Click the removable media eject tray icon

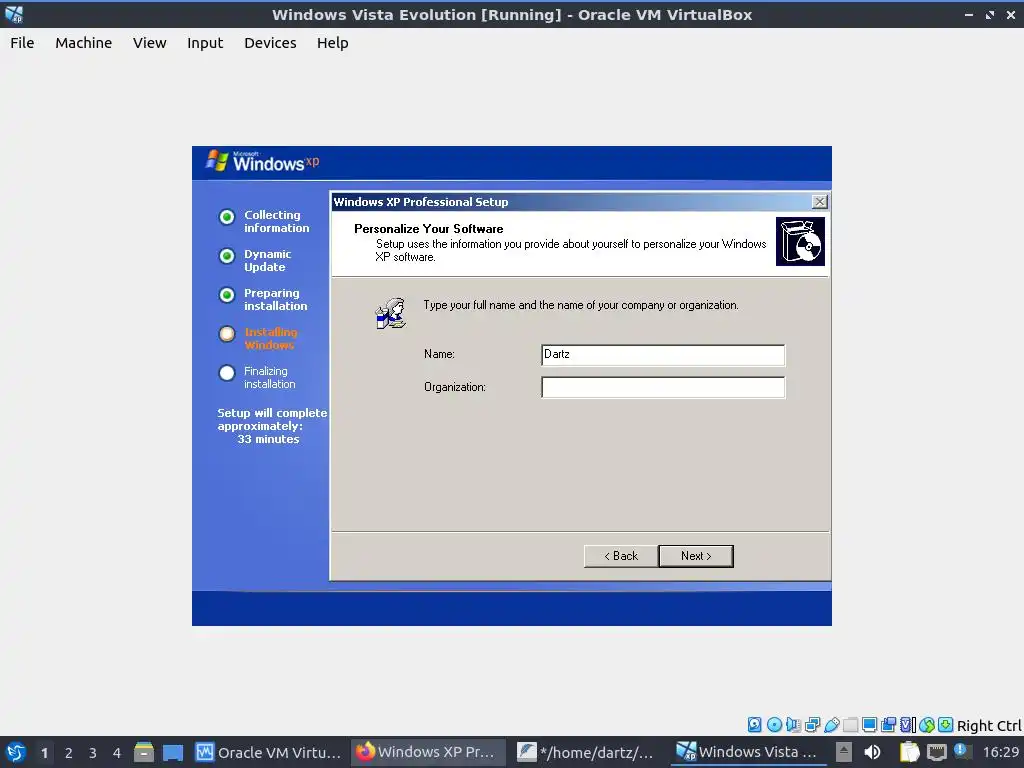pyautogui.click(x=844, y=752)
